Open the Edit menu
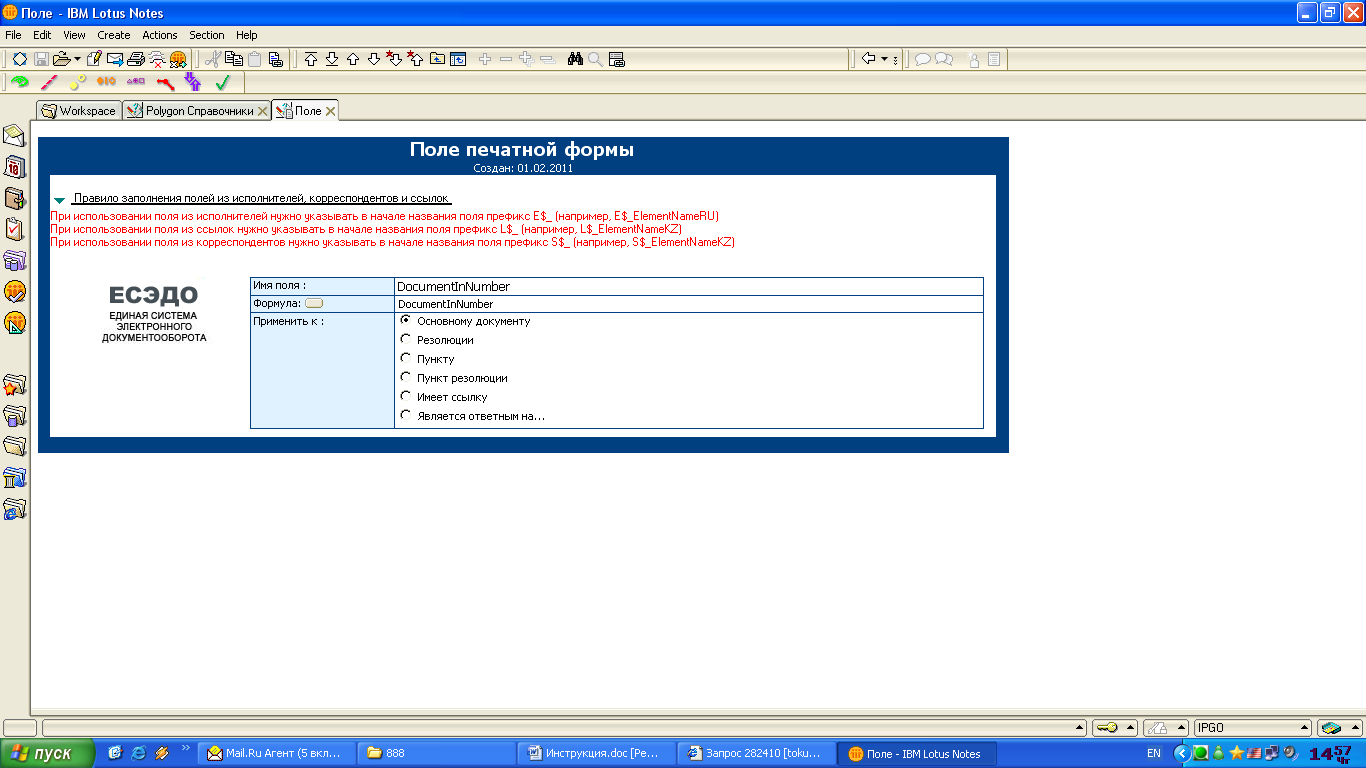The height and width of the screenshot is (768, 1366). (x=42, y=35)
